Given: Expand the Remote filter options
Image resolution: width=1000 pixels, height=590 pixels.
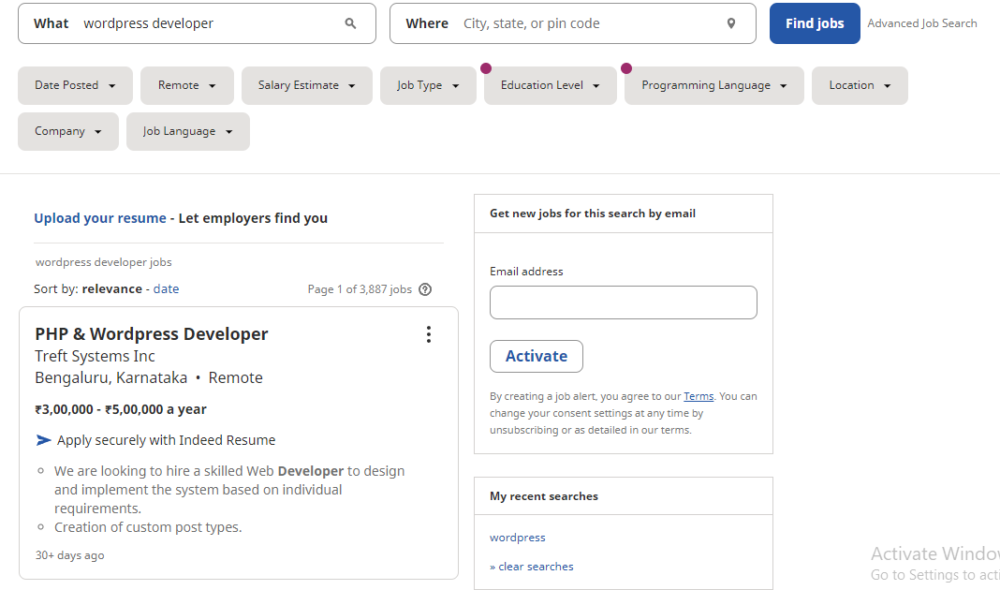Looking at the screenshot, I should pyautogui.click(x=186, y=85).
